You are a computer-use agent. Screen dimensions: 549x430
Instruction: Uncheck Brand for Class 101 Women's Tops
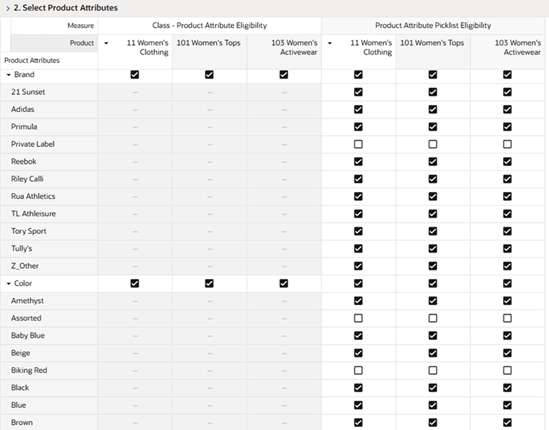pos(209,75)
